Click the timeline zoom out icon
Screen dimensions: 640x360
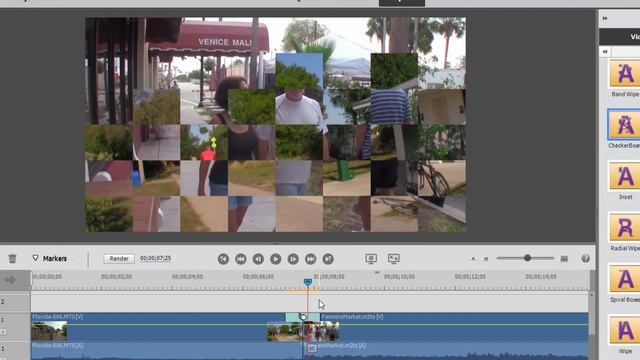(473, 259)
